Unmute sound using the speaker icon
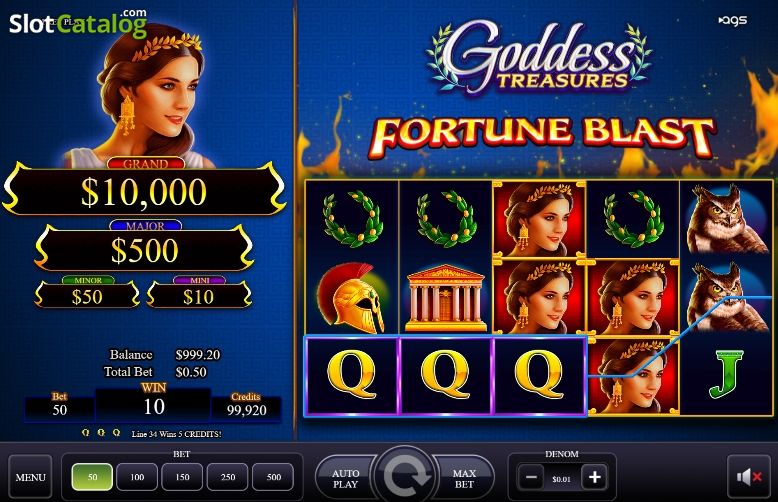778x502 pixels. point(748,477)
